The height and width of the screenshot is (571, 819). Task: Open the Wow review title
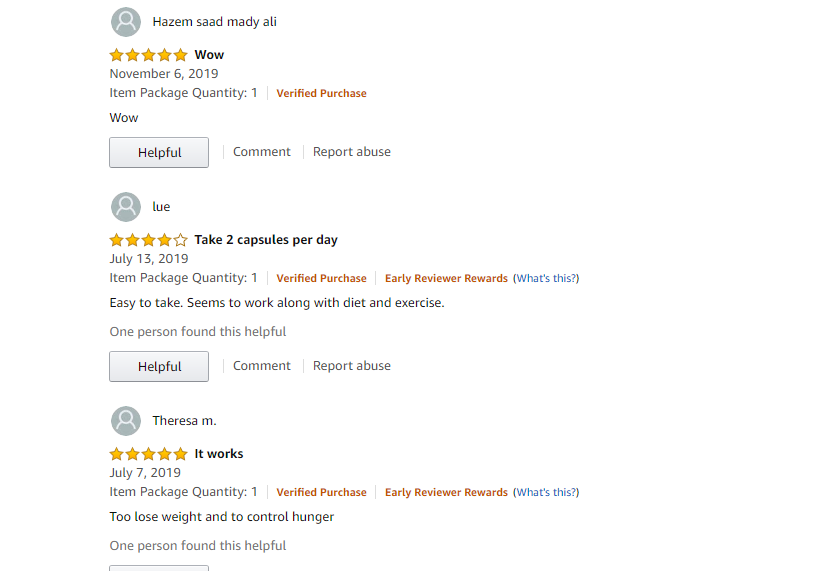tap(210, 55)
